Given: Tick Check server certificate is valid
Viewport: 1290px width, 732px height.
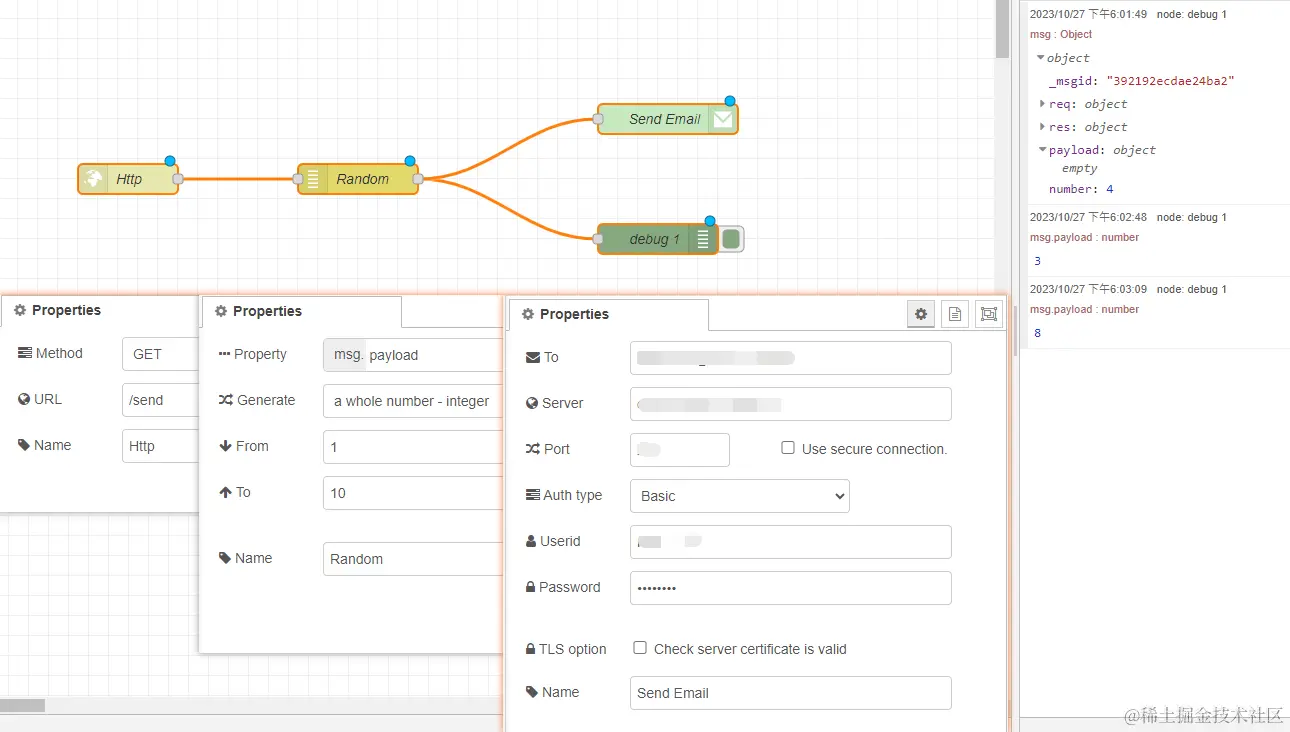Looking at the screenshot, I should click(640, 648).
